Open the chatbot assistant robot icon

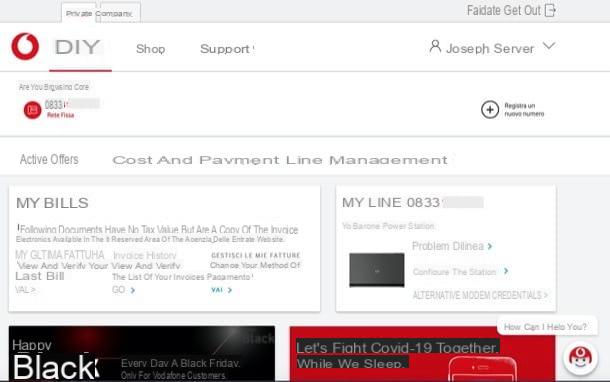[580, 357]
